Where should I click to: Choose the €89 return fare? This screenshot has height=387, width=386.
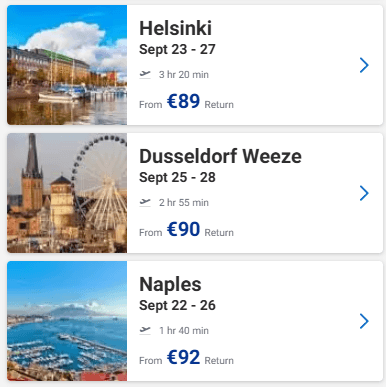click(x=183, y=101)
